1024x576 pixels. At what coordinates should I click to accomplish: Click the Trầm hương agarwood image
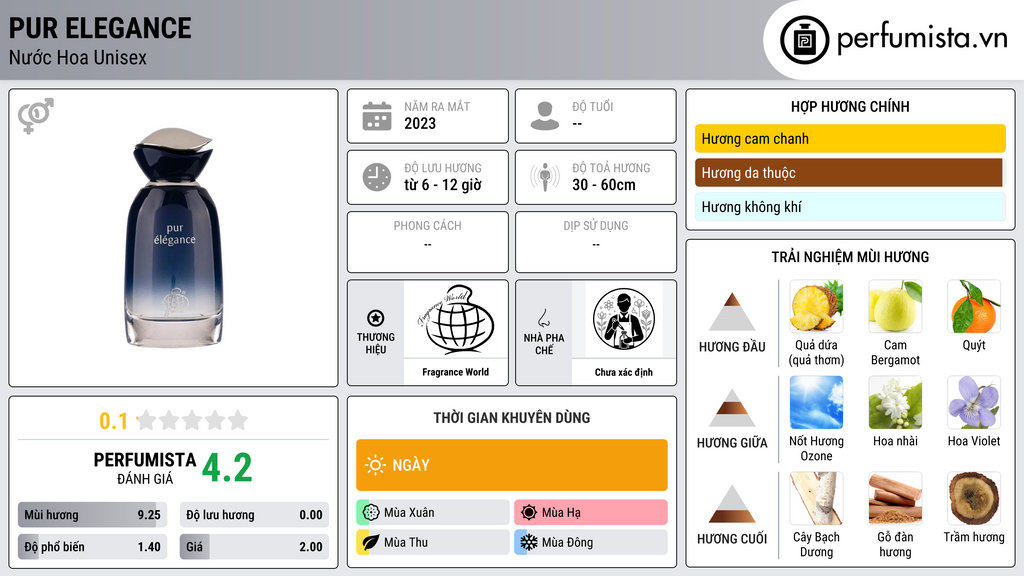(974, 498)
